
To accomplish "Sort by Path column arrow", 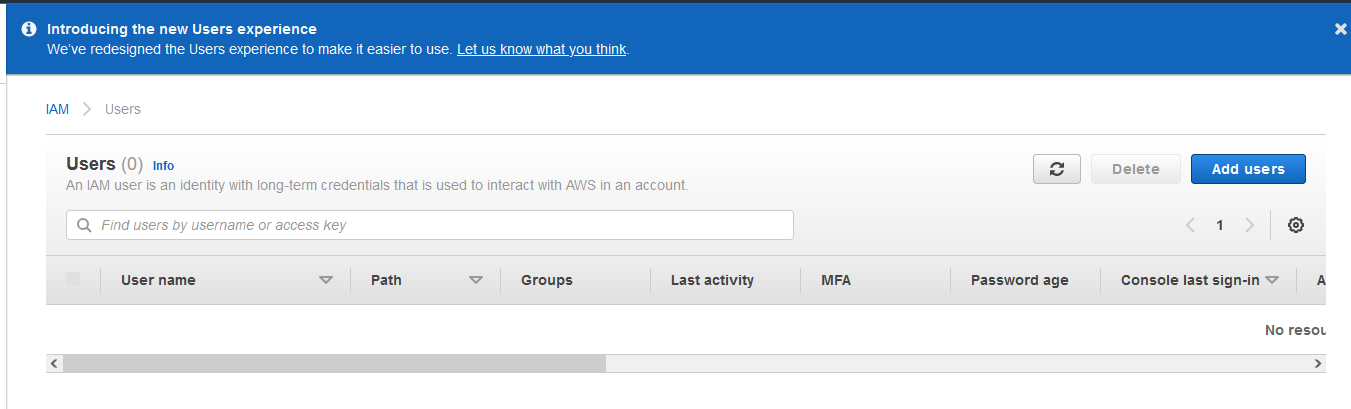I will click(476, 280).
